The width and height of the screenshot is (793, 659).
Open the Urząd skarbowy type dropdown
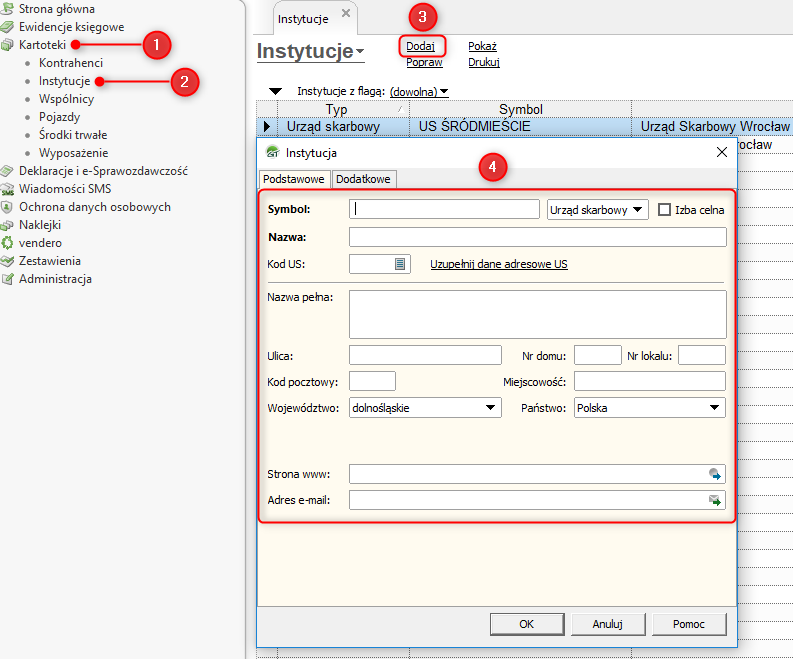click(x=598, y=210)
